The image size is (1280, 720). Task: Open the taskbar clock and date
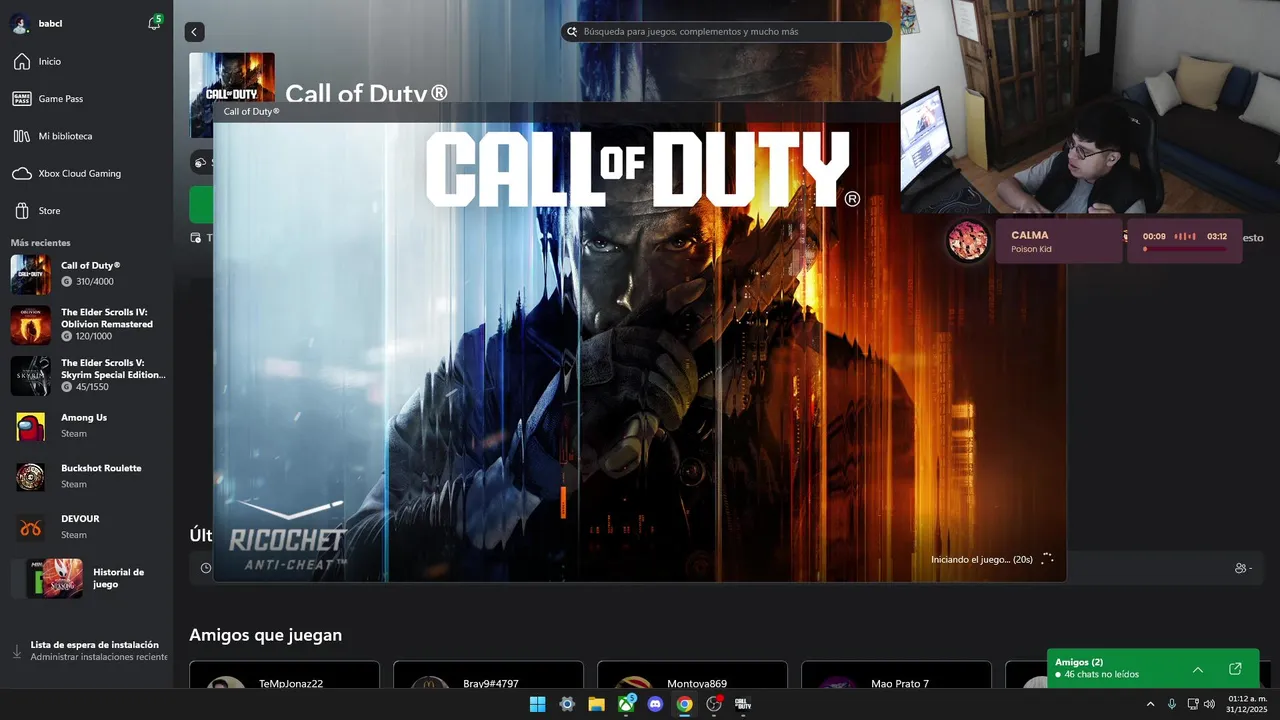coord(1247,704)
